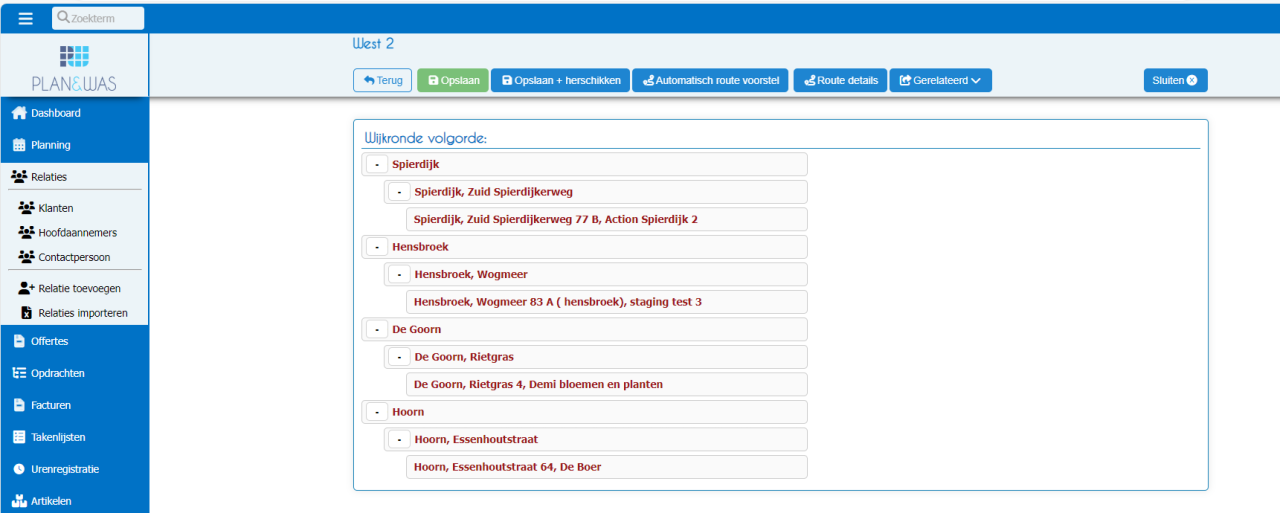Collapse the De Goorn group

377,329
